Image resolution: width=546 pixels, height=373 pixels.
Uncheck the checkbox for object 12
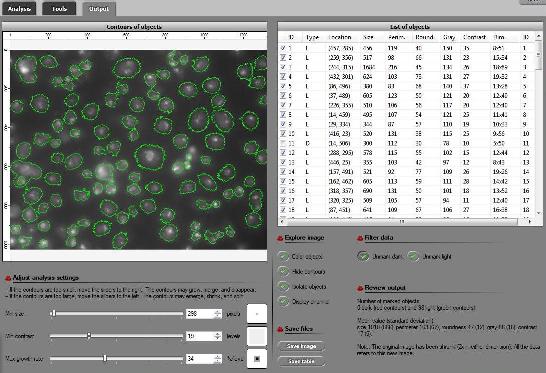point(283,153)
